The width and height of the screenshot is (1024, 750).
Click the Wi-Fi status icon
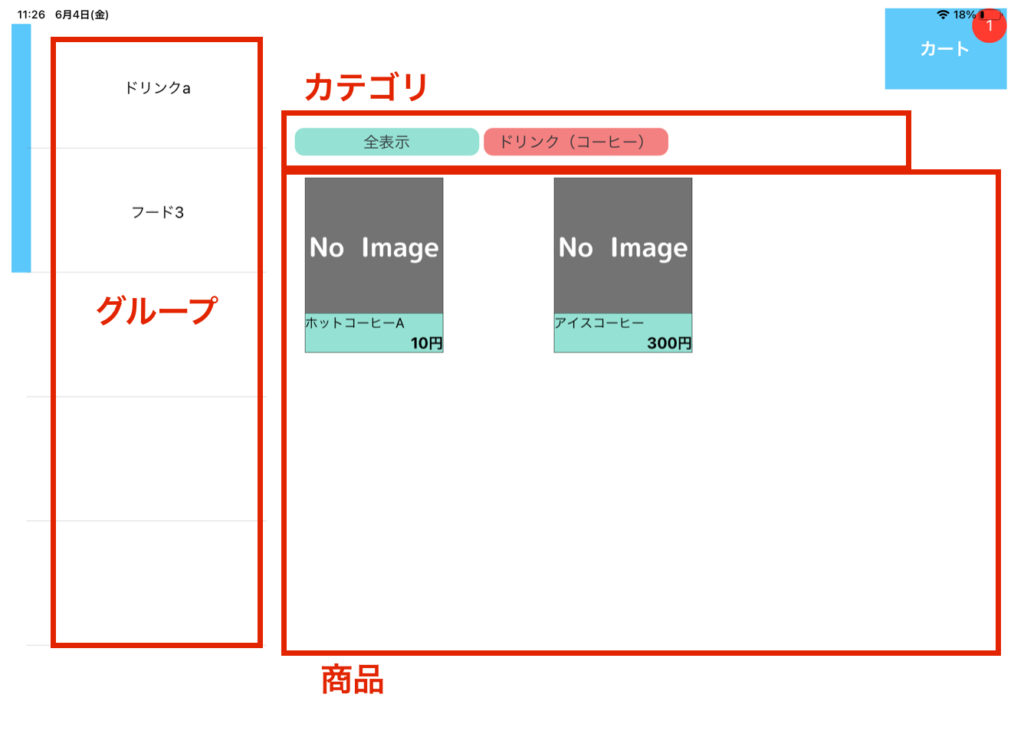click(x=942, y=15)
